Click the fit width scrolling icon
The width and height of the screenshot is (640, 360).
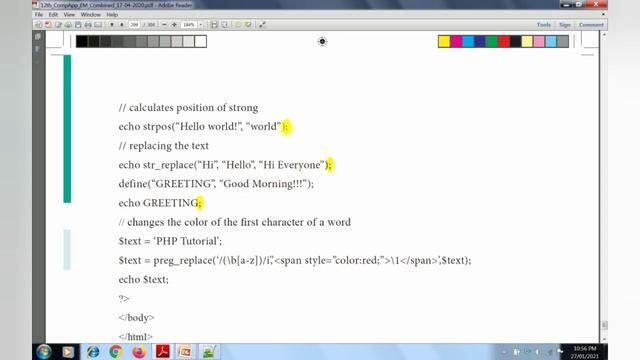[x=214, y=25]
